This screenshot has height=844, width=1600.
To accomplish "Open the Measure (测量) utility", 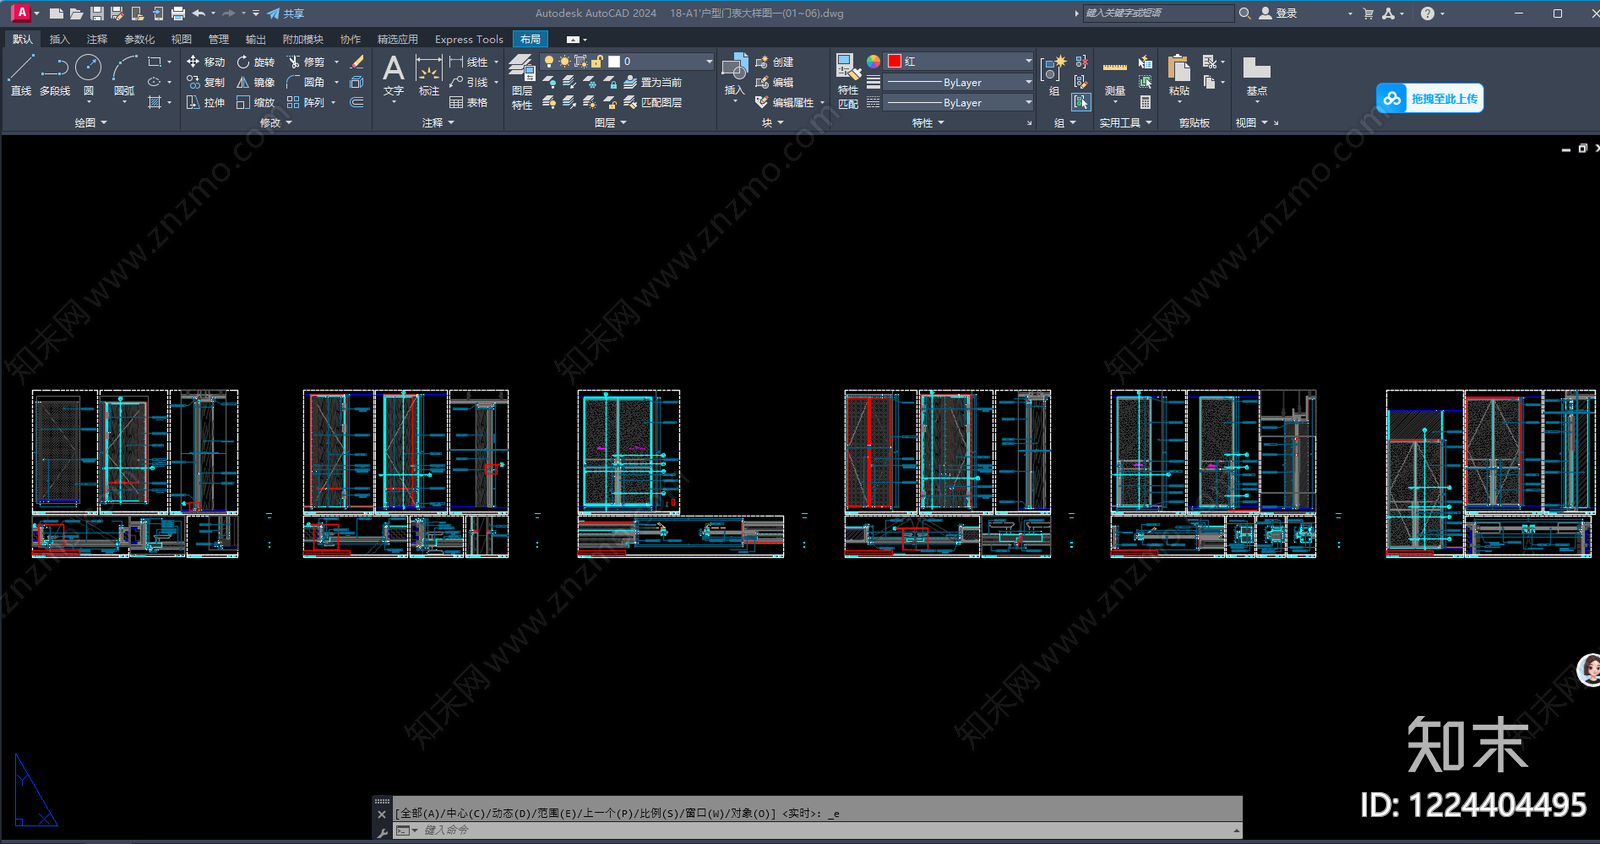I will coord(1115,78).
